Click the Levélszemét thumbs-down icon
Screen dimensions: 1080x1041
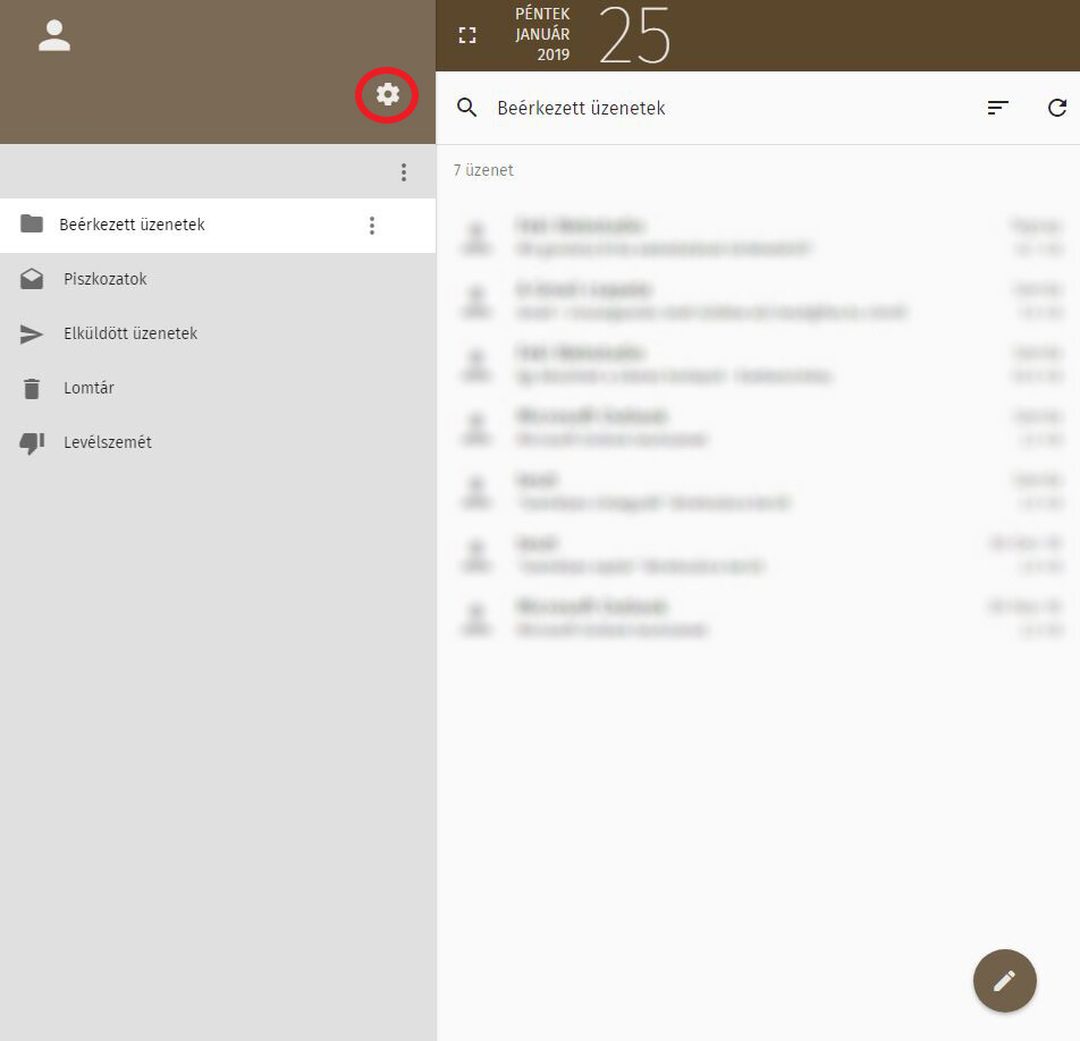point(32,443)
